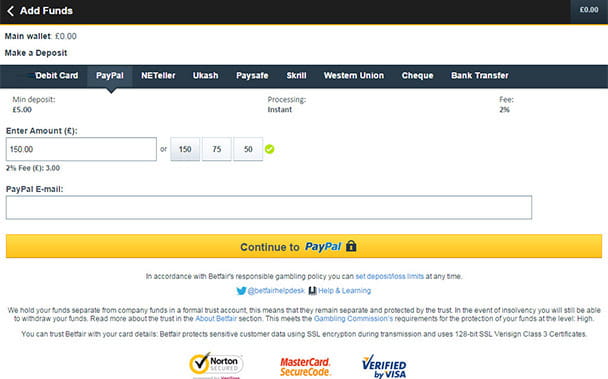Select the Cheque tab
Viewport: 608px width, 379px height.
(x=417, y=76)
